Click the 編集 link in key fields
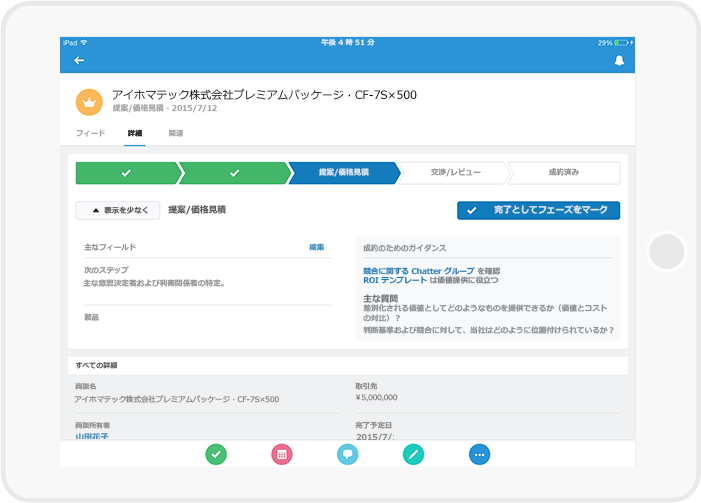The height and width of the screenshot is (503, 701). [316, 247]
